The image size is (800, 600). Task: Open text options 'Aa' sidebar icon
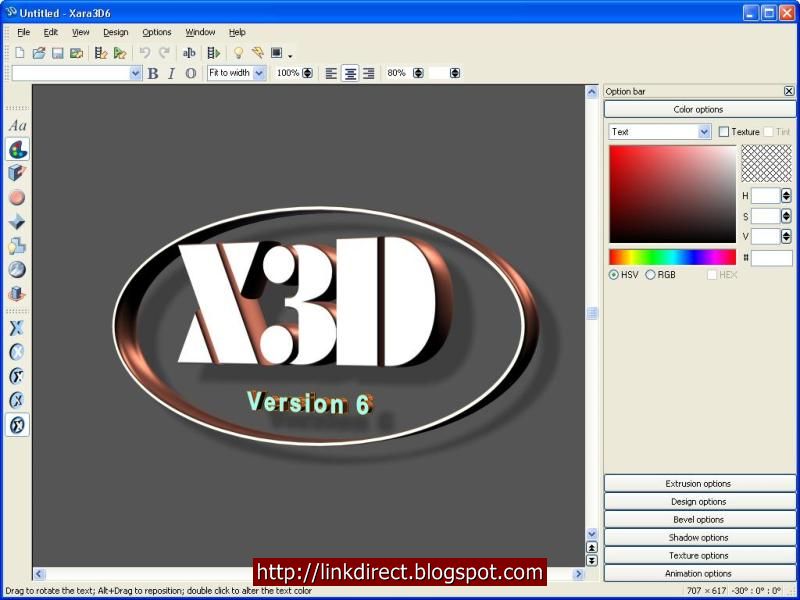17,125
